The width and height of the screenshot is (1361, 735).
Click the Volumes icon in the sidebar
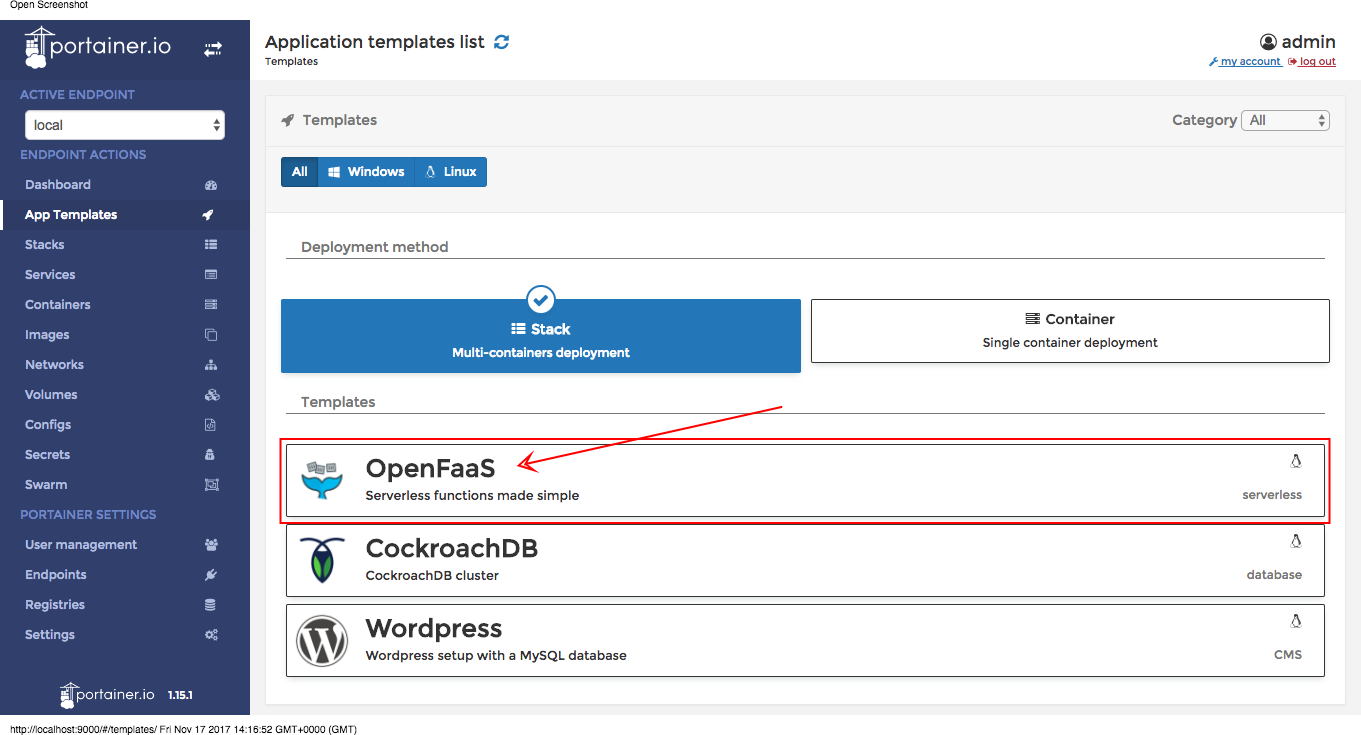[212, 394]
